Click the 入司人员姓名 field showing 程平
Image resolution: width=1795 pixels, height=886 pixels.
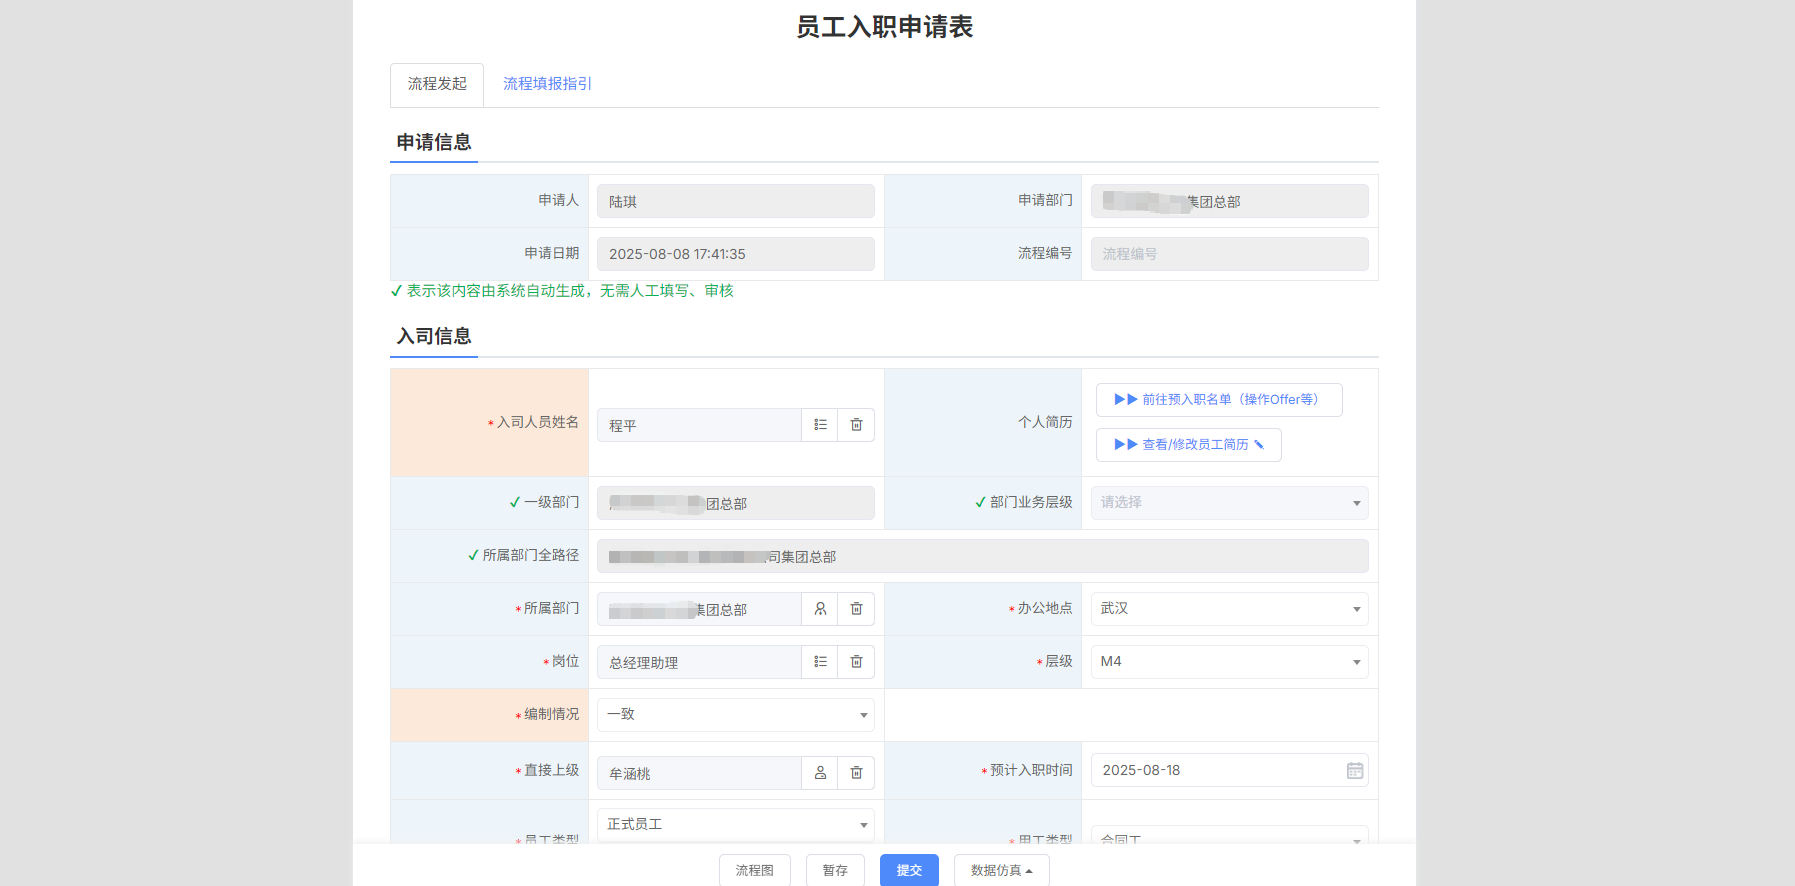(699, 425)
